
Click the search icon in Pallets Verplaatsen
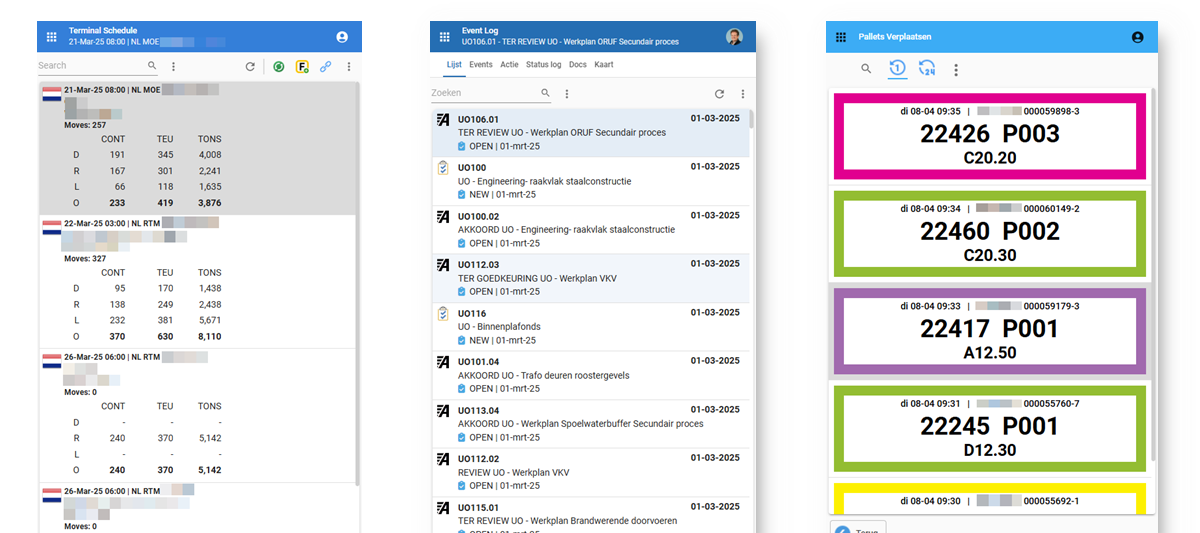coord(866,69)
